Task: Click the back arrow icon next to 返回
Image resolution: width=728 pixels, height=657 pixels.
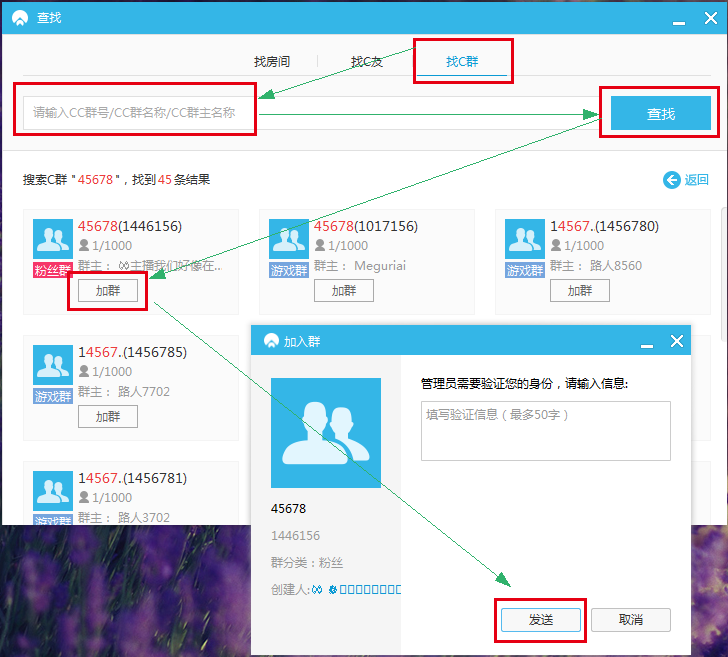Action: point(672,180)
